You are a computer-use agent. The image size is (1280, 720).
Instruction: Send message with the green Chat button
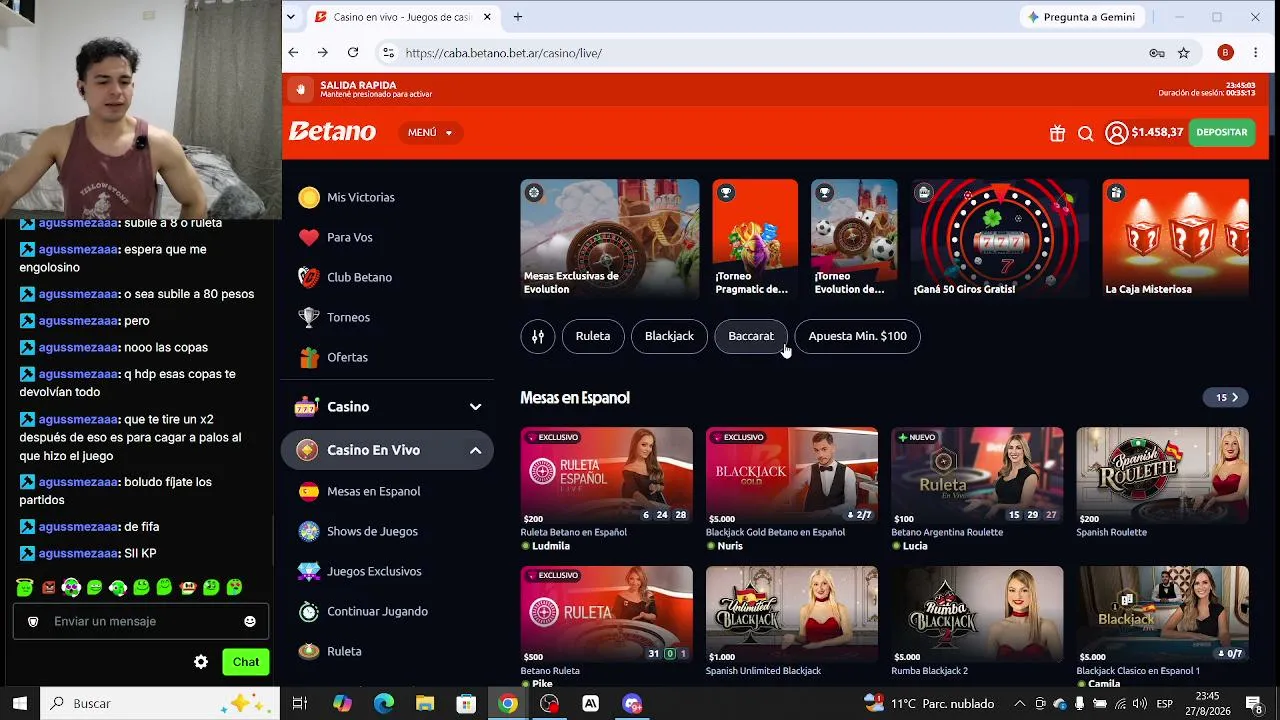click(246, 662)
